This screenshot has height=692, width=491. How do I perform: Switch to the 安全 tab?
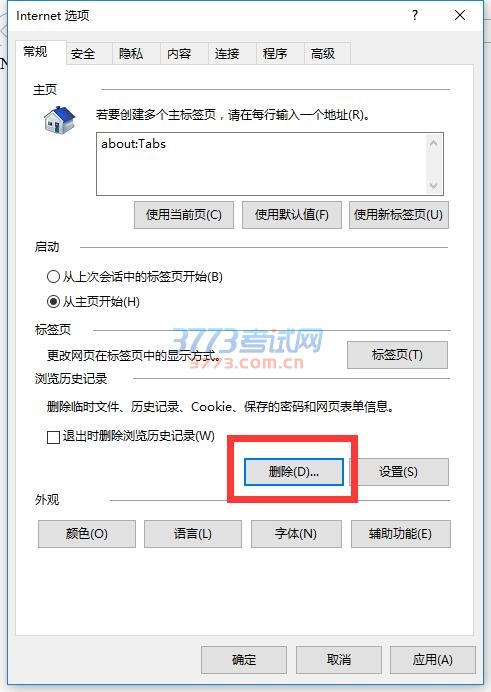(83, 54)
